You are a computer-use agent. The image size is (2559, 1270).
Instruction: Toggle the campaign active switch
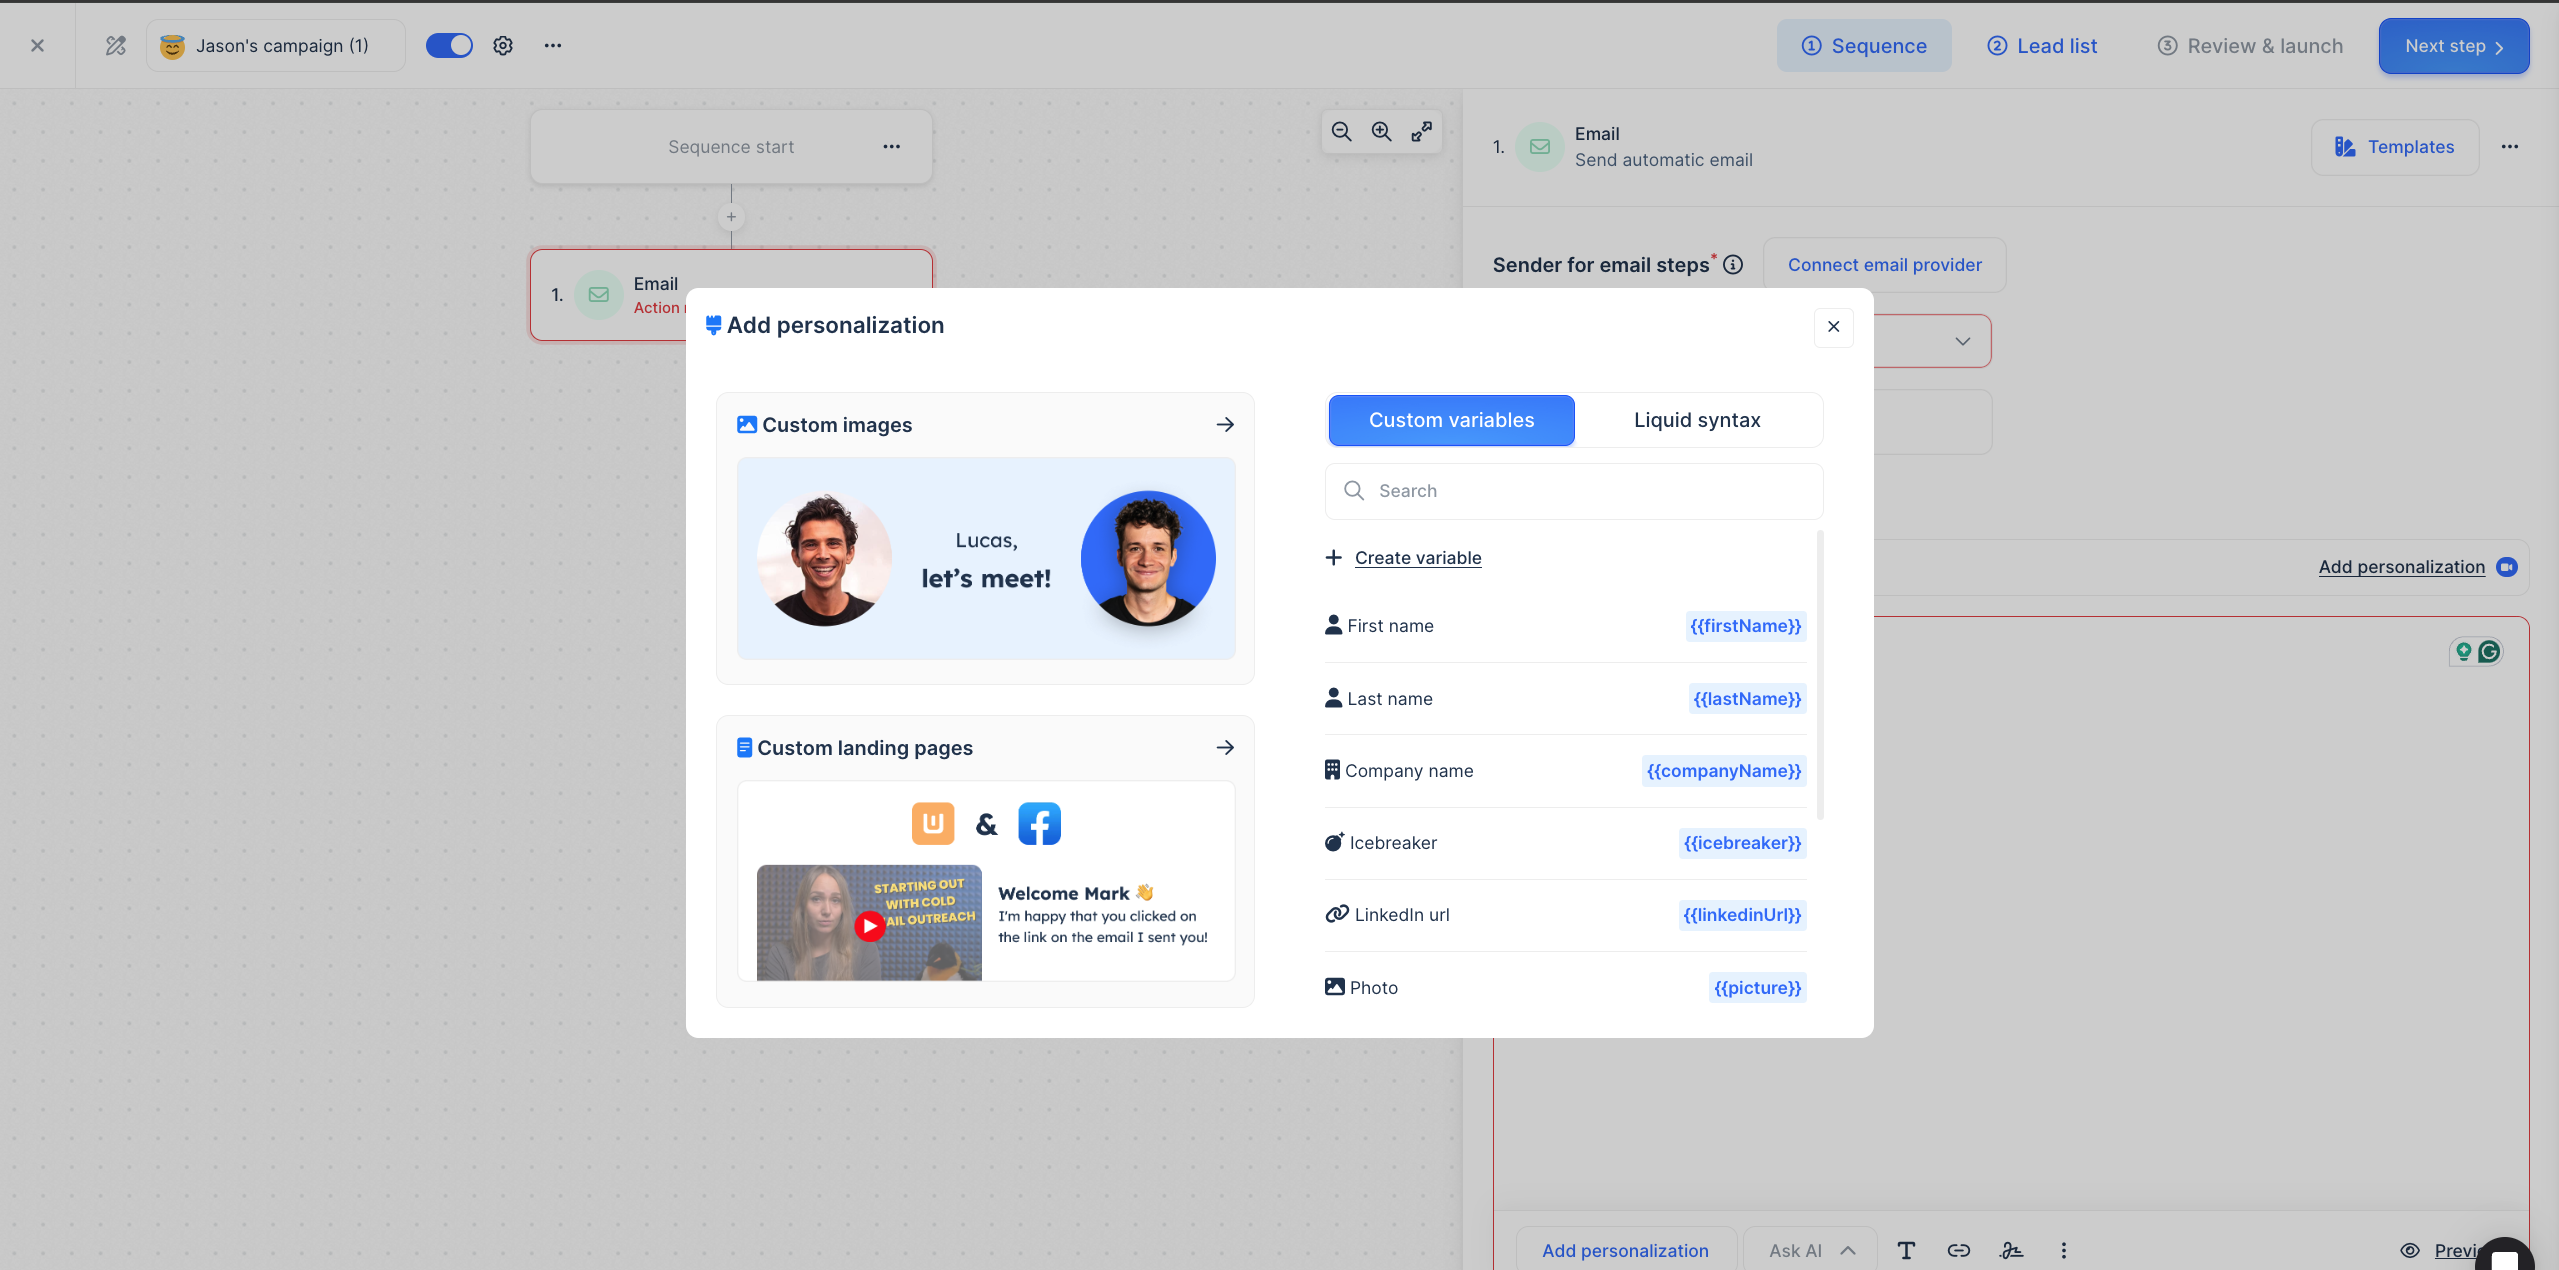[x=449, y=46]
